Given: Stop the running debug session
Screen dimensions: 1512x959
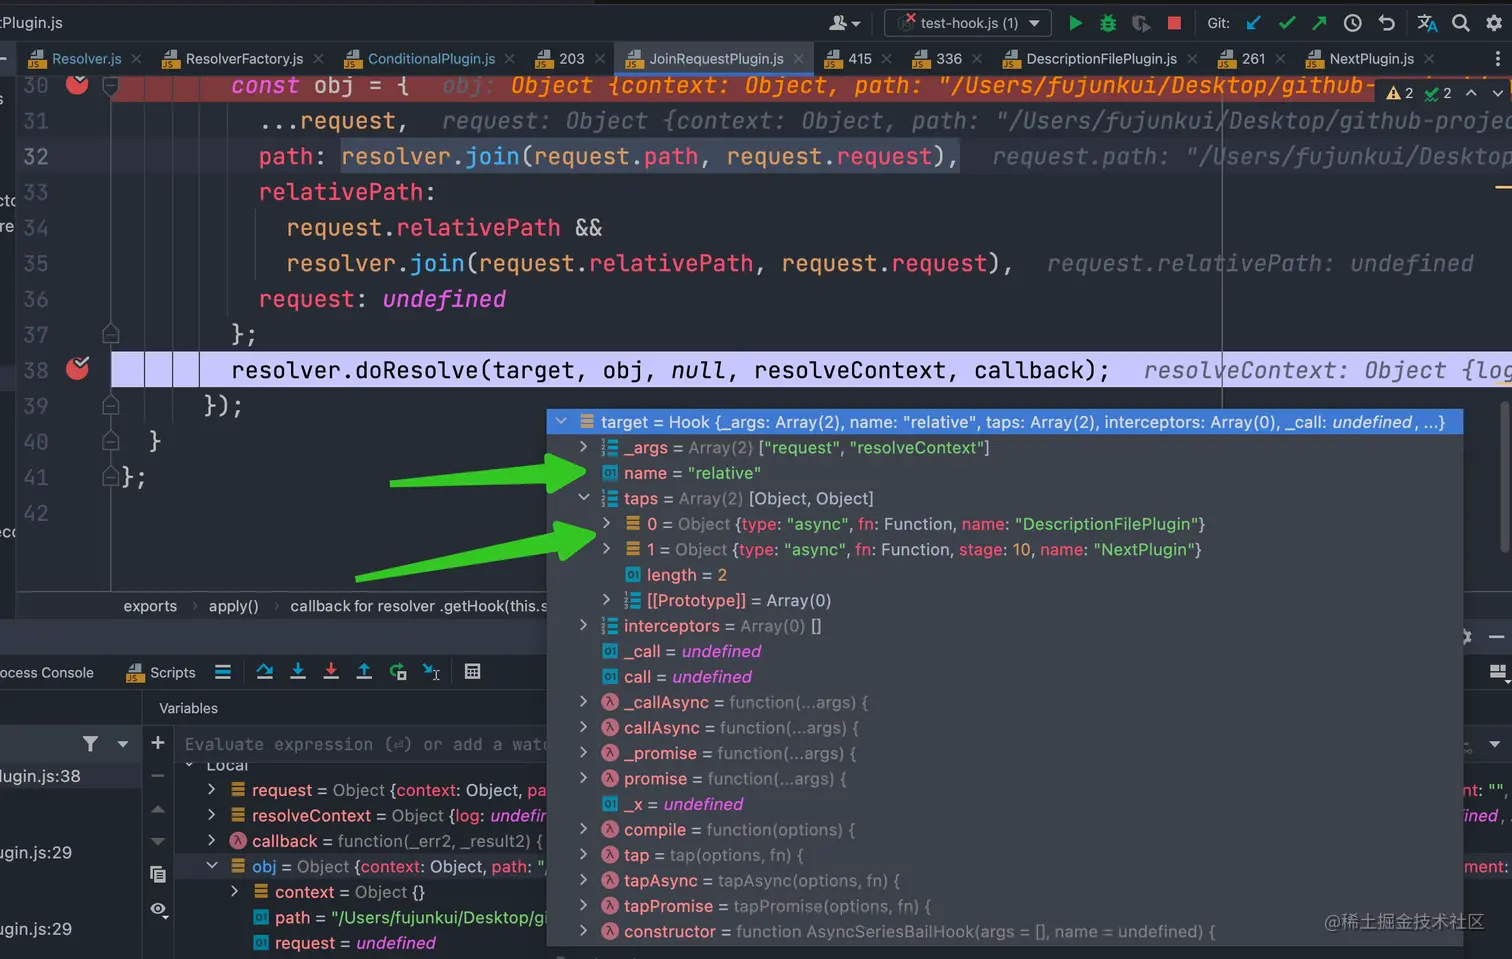Looking at the screenshot, I should point(1174,23).
